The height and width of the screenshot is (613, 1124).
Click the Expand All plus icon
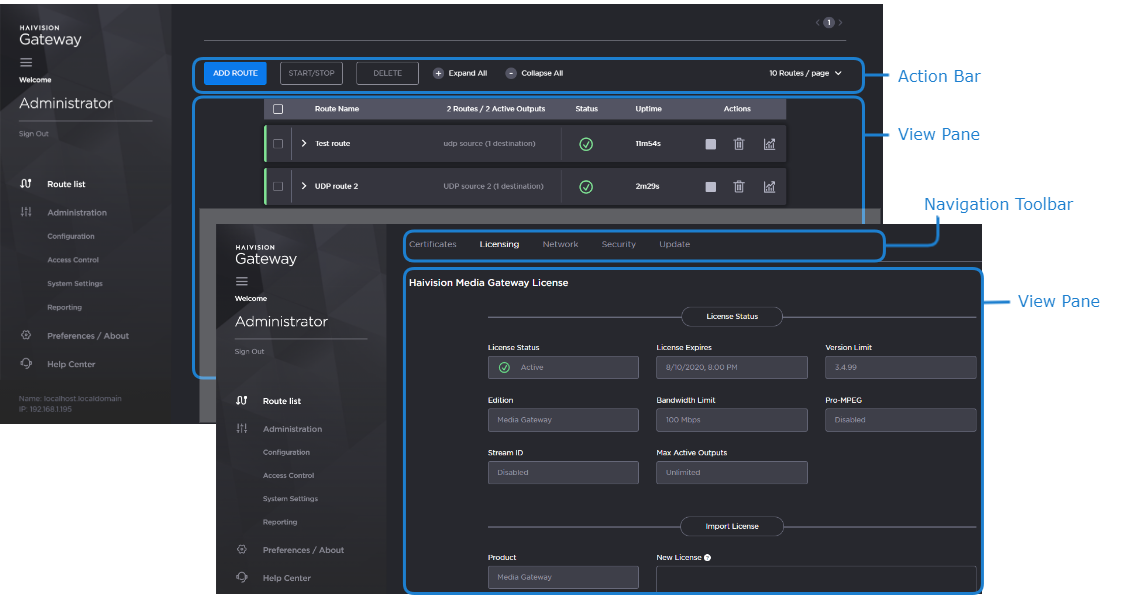point(438,73)
